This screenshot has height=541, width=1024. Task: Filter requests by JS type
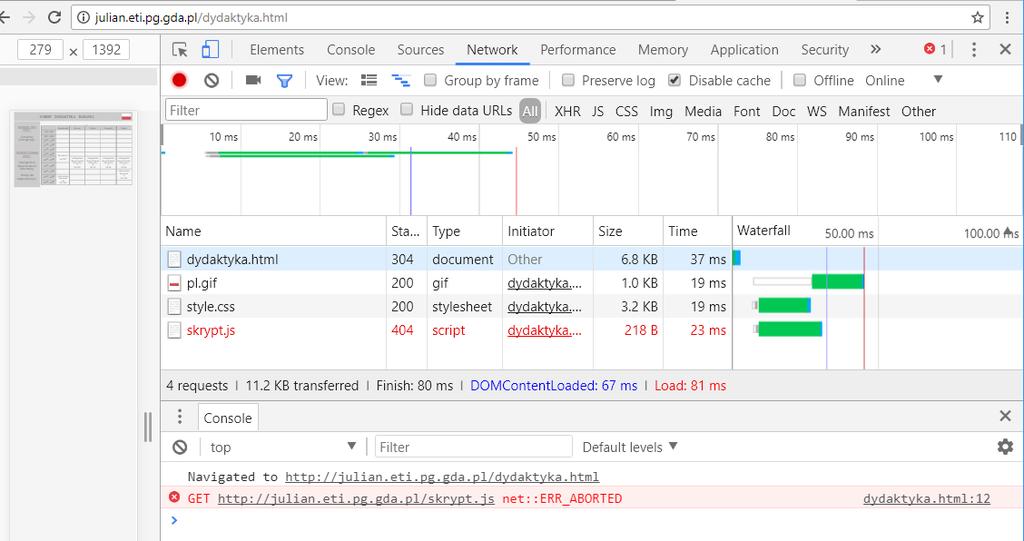point(598,111)
